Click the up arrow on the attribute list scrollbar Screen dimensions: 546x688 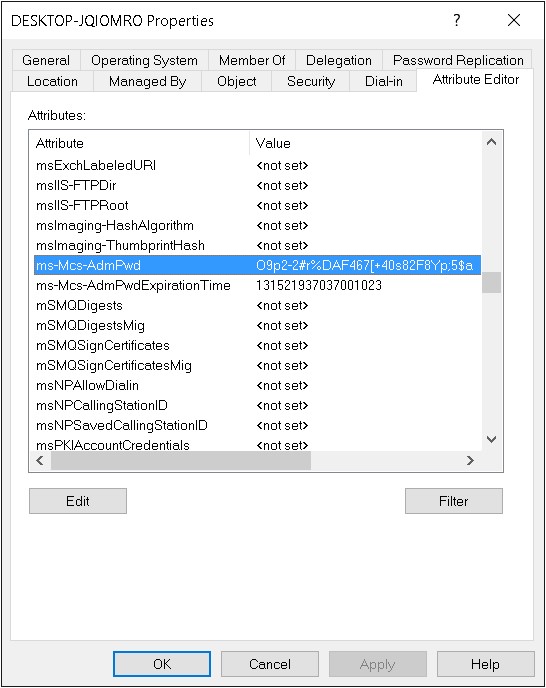point(492,142)
